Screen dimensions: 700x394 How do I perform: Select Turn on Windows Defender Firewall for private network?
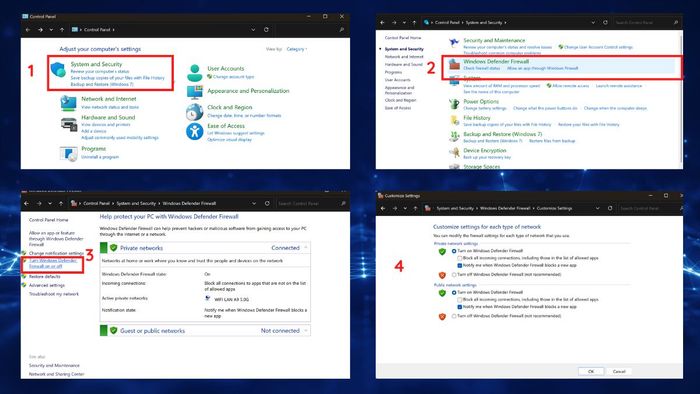pos(454,251)
